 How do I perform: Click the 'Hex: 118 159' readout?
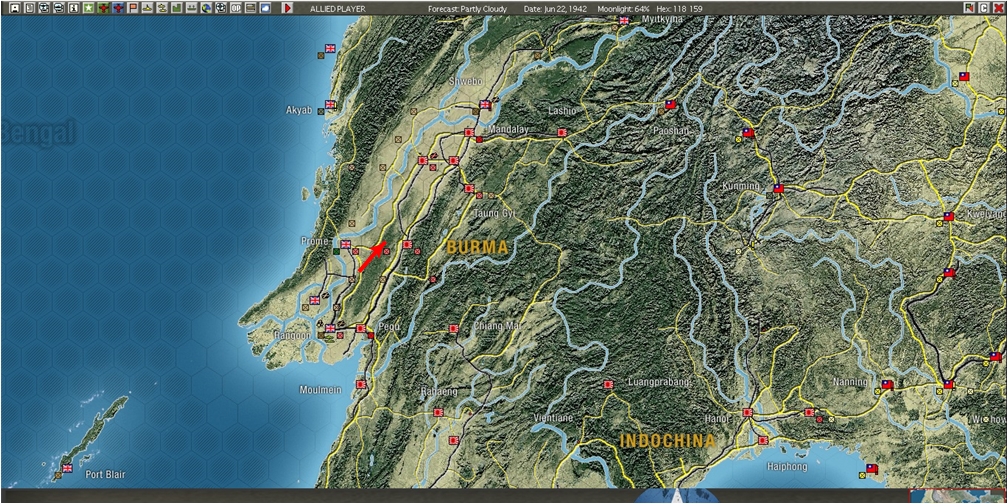(680, 9)
